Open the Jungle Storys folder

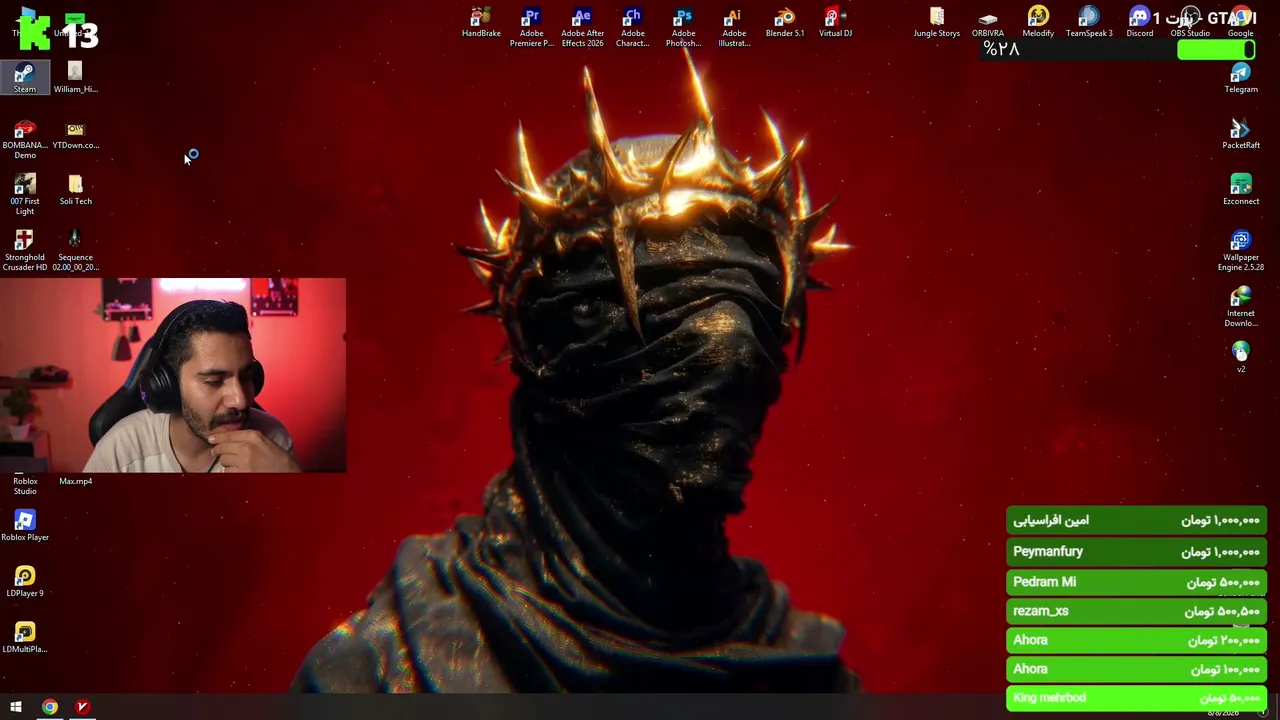coord(936,23)
